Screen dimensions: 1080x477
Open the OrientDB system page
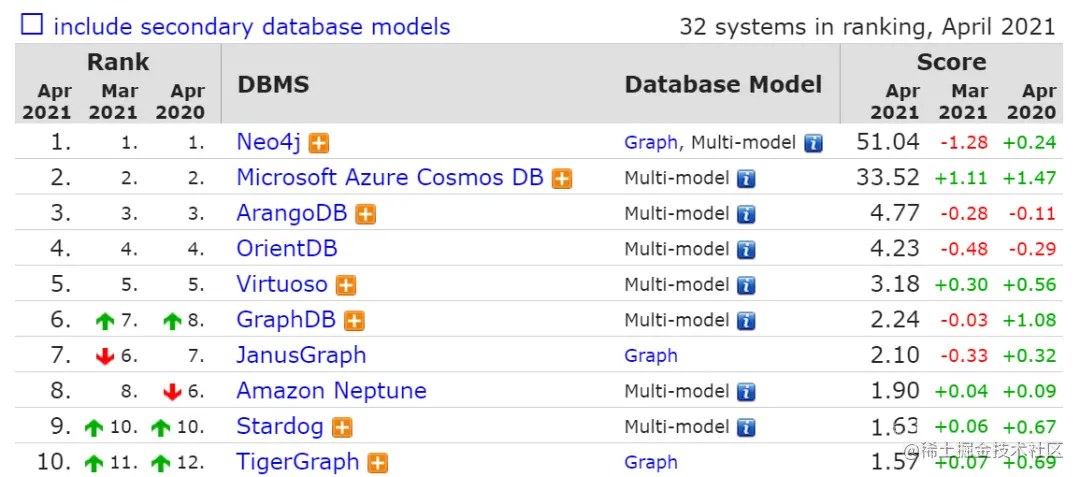[286, 249]
